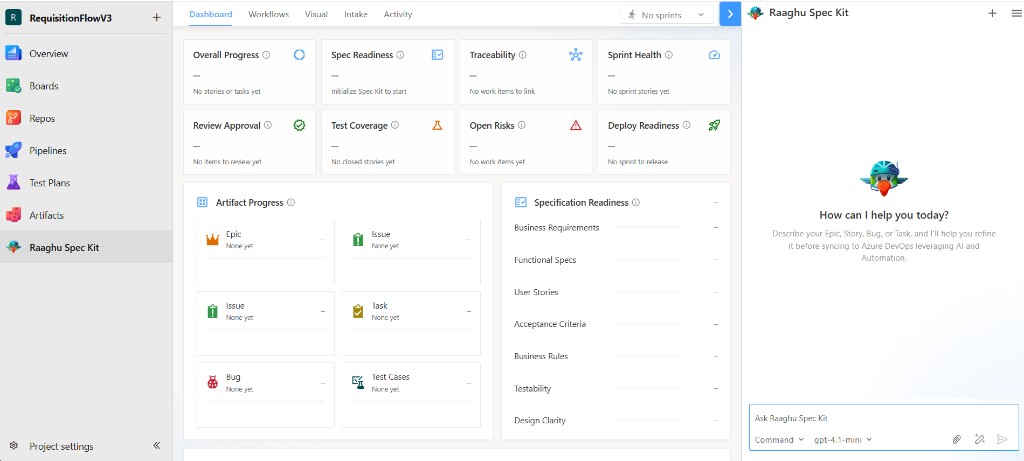Switch to the Visual tab
The image size is (1024, 461).
click(316, 14)
